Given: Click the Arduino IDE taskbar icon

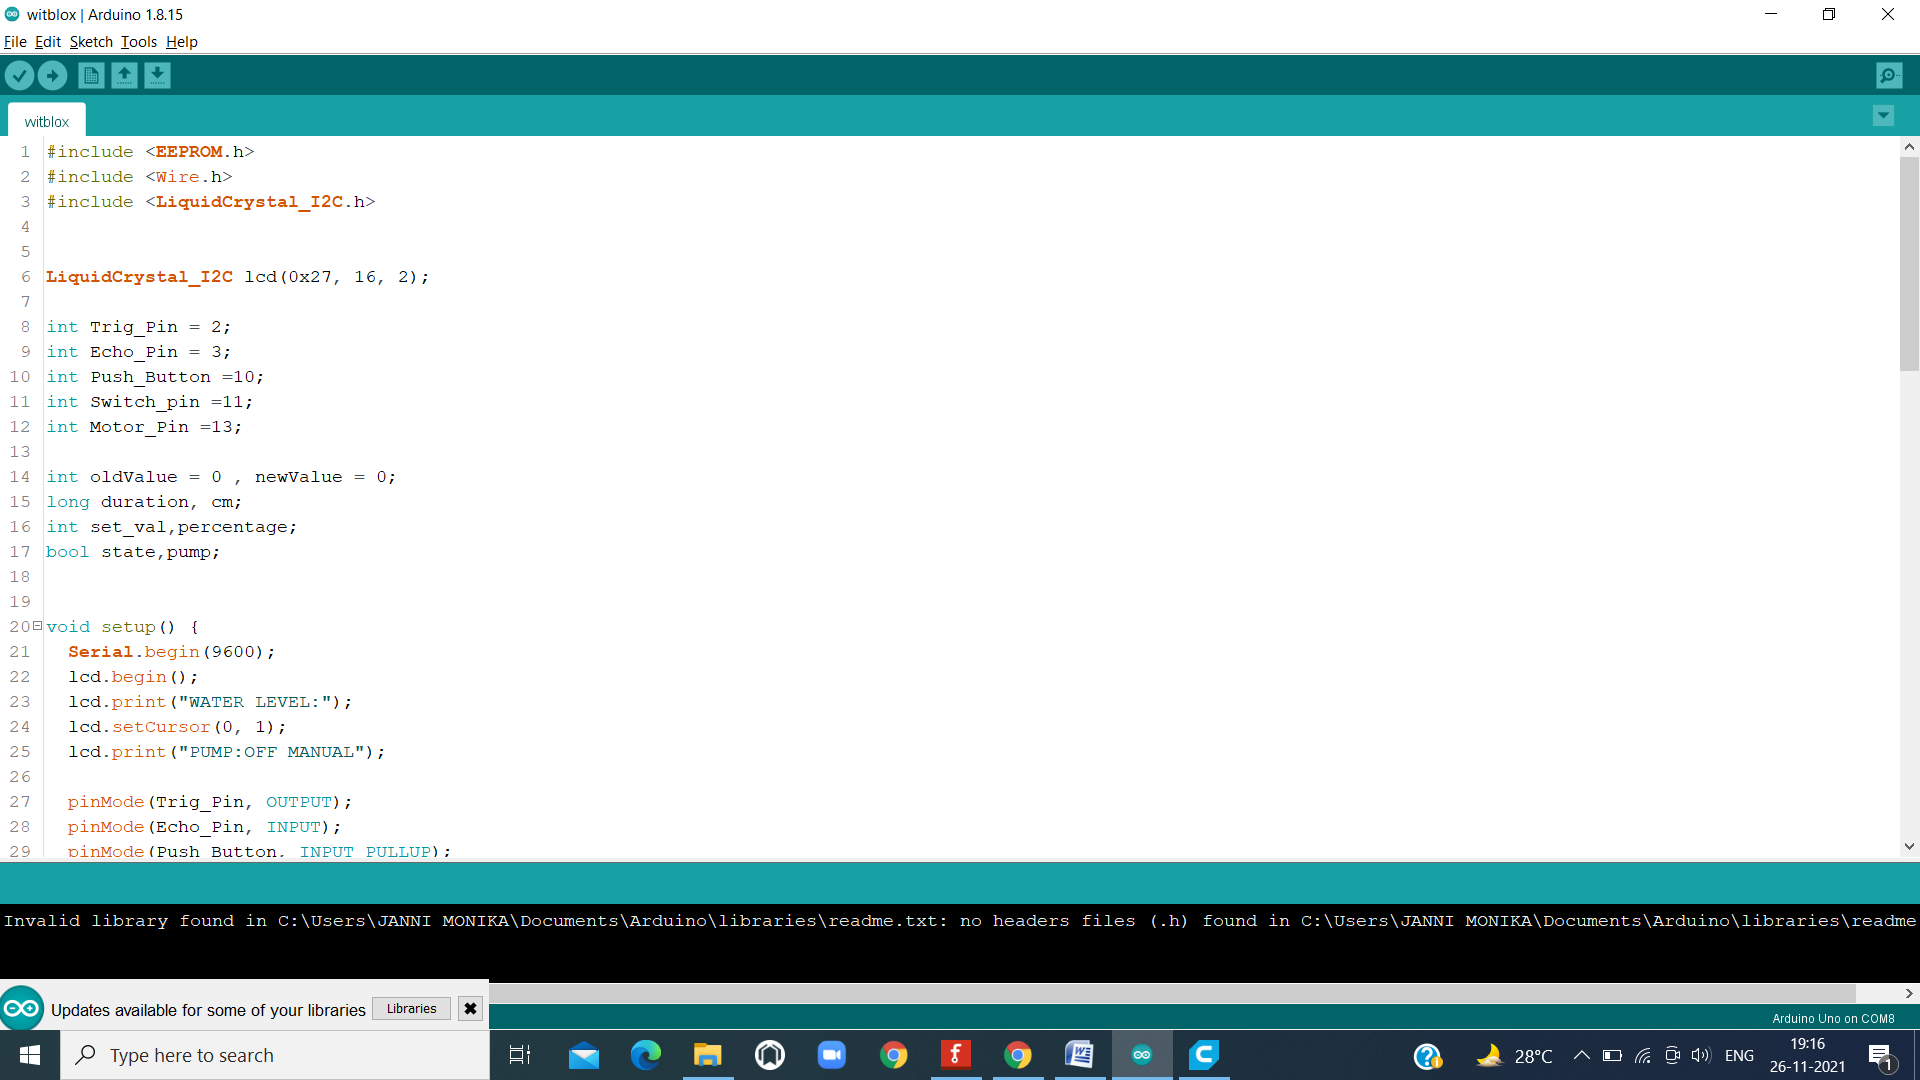Looking at the screenshot, I should point(1142,1054).
